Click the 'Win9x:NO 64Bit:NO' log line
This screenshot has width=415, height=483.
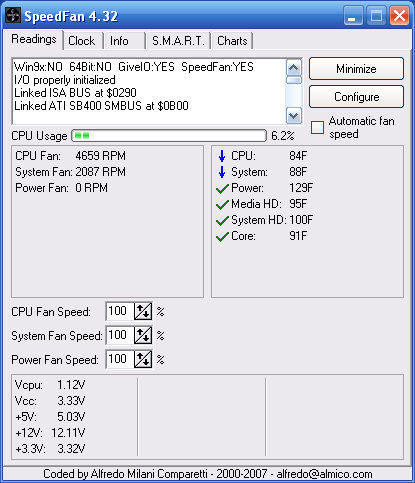coord(134,67)
